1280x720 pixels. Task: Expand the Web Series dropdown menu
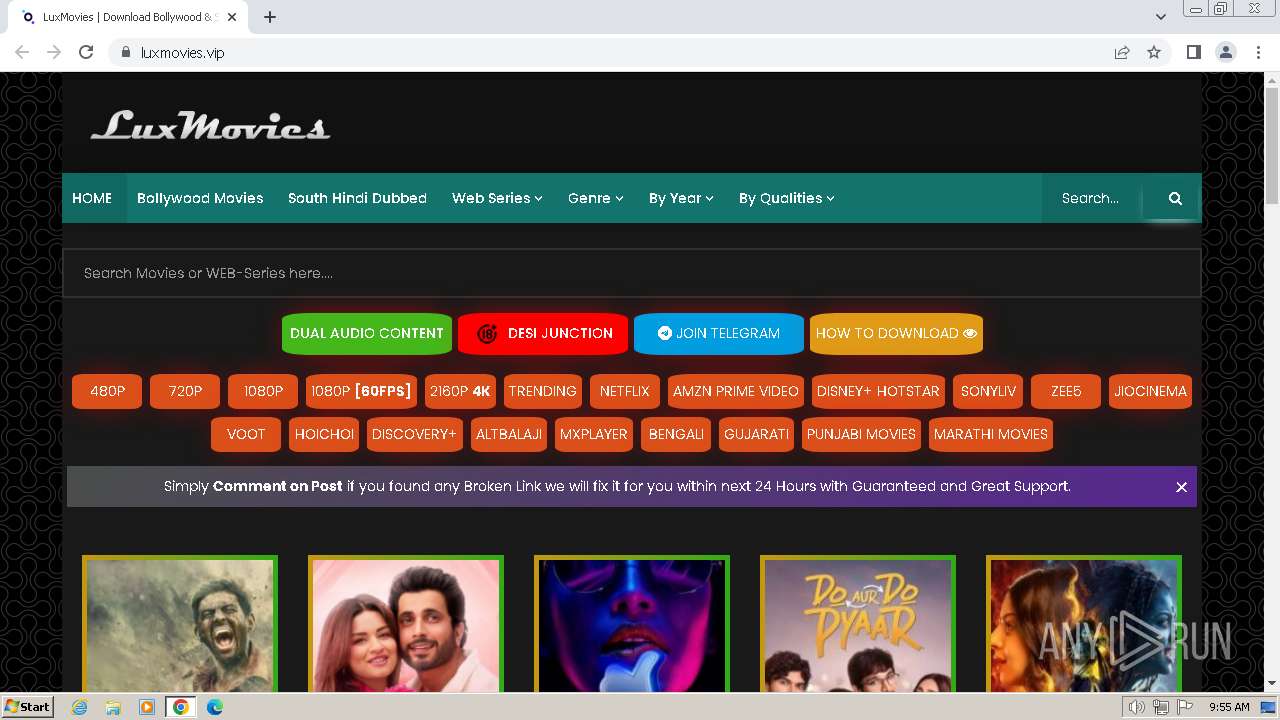point(497,198)
